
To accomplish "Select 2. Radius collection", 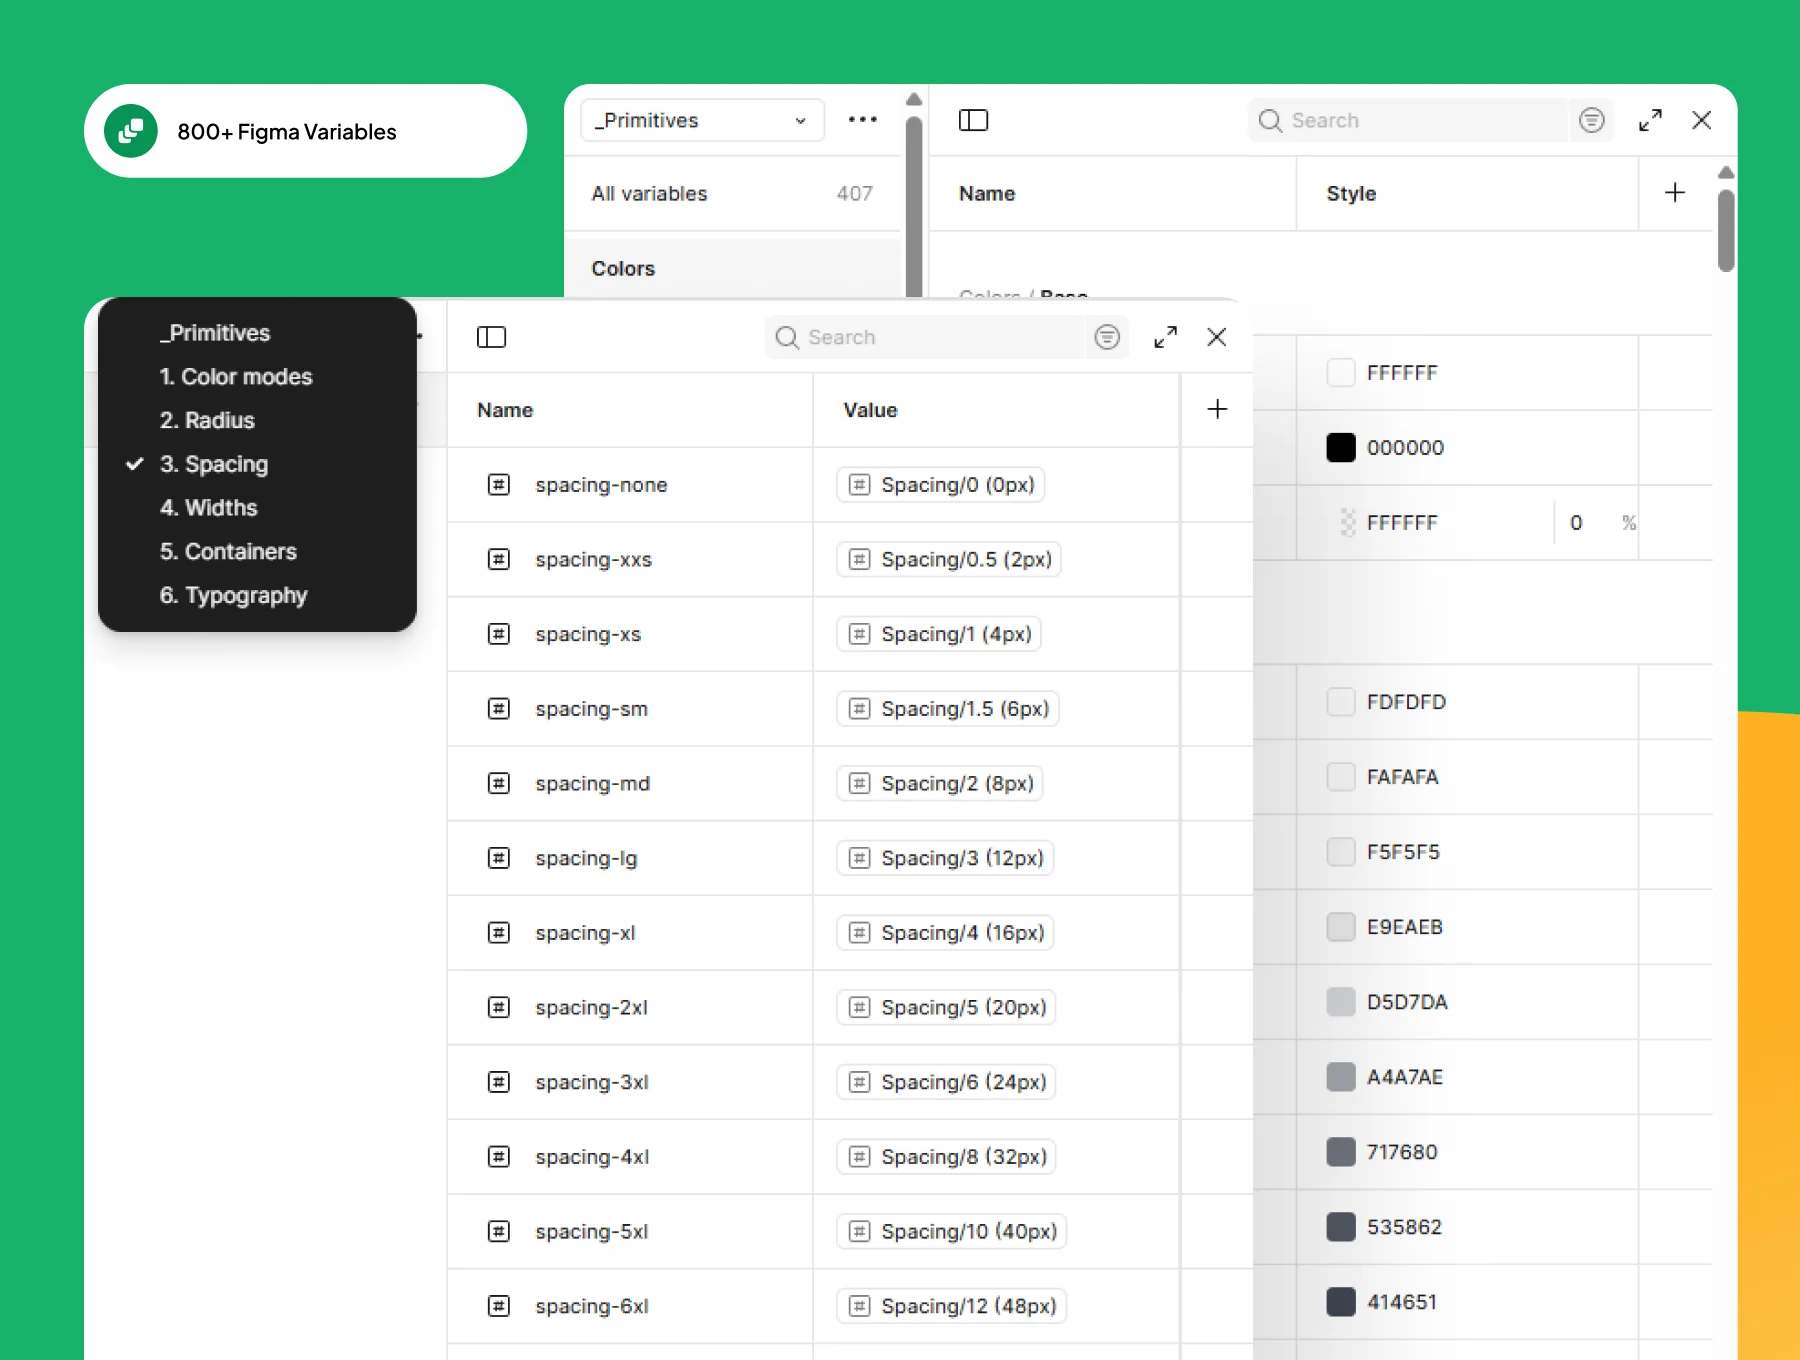I will click(207, 420).
